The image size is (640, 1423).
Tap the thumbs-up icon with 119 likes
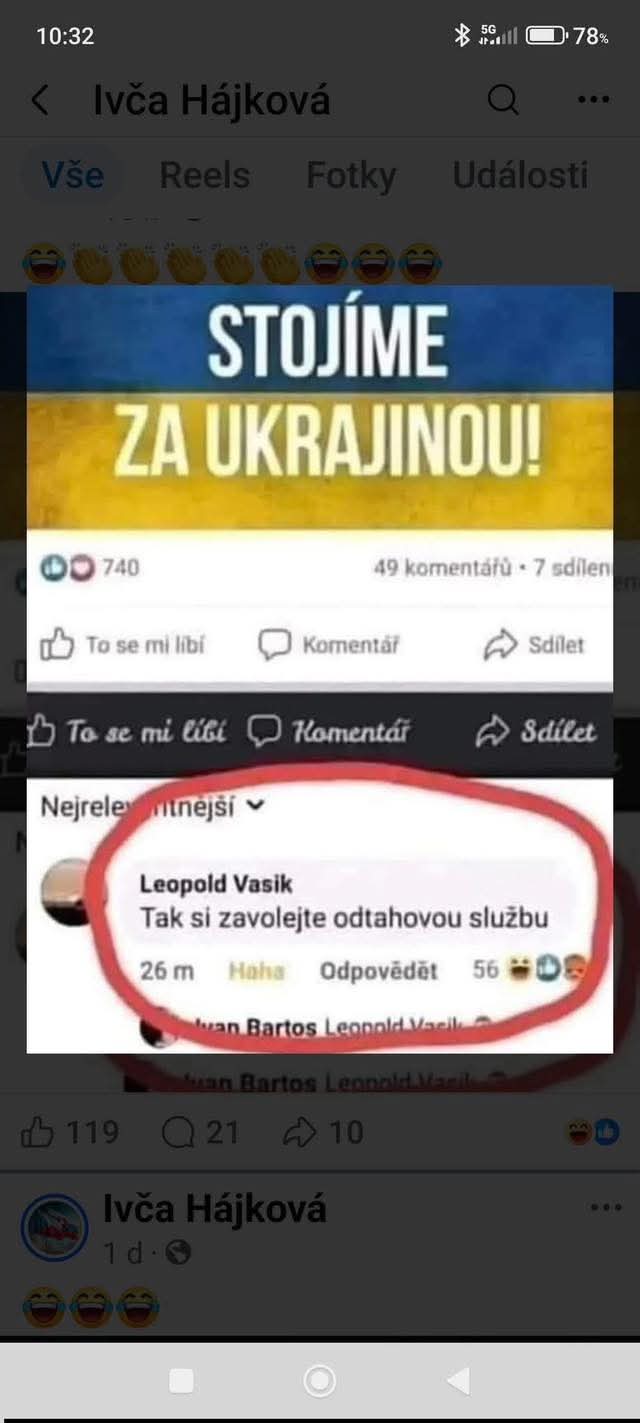click(38, 1132)
